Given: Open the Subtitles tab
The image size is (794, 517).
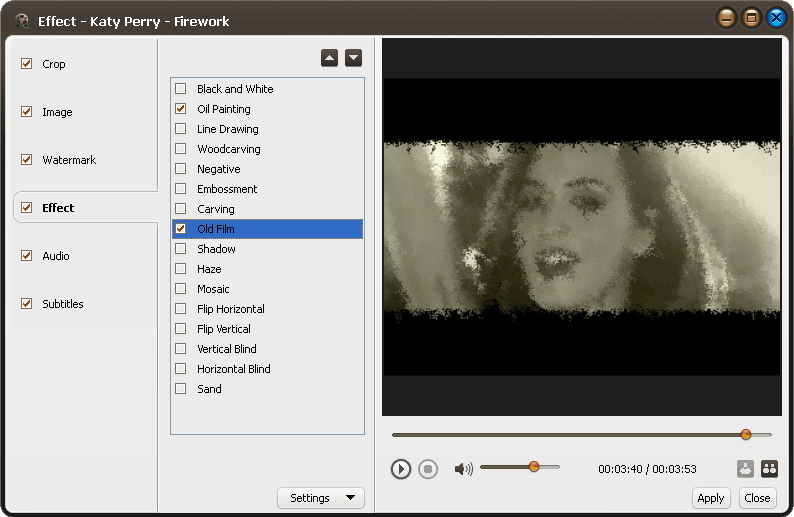Looking at the screenshot, I should pos(63,304).
